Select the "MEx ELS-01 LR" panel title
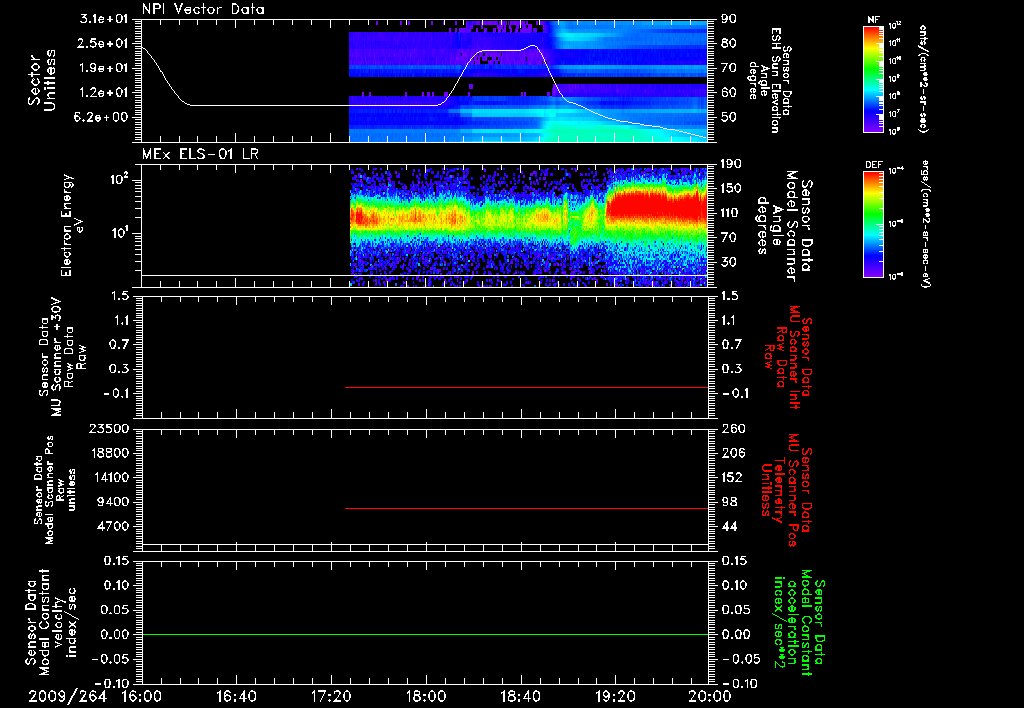The height and width of the screenshot is (708, 1024). coord(200,154)
